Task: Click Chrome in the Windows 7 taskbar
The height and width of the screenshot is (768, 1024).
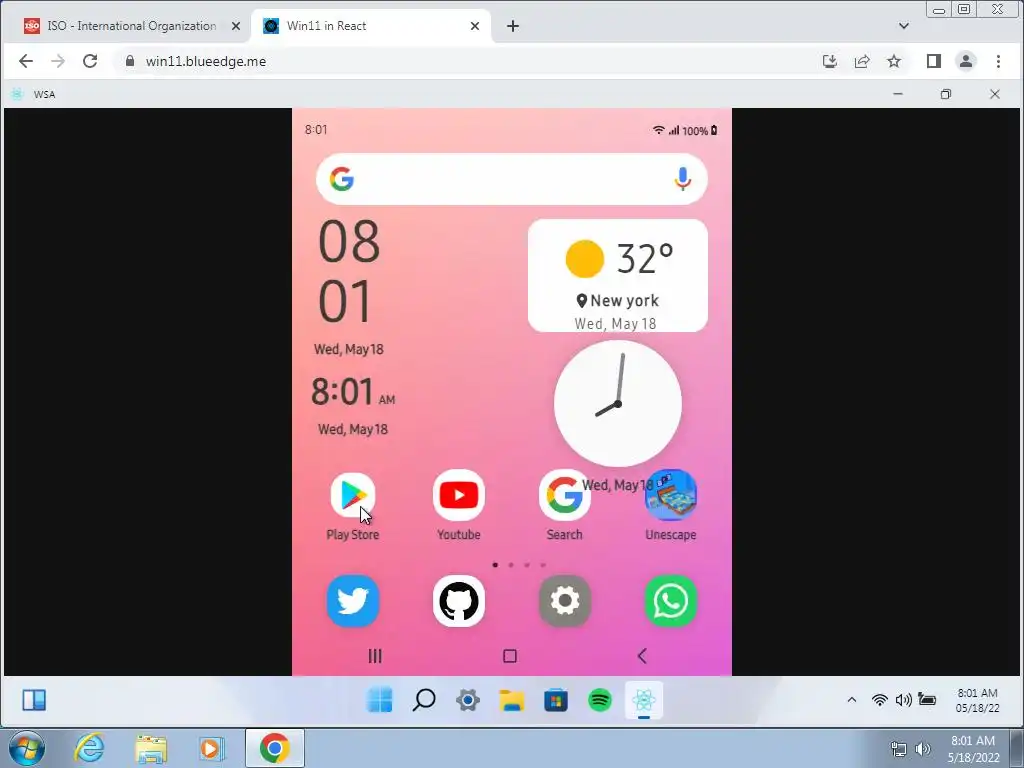Action: 275,748
